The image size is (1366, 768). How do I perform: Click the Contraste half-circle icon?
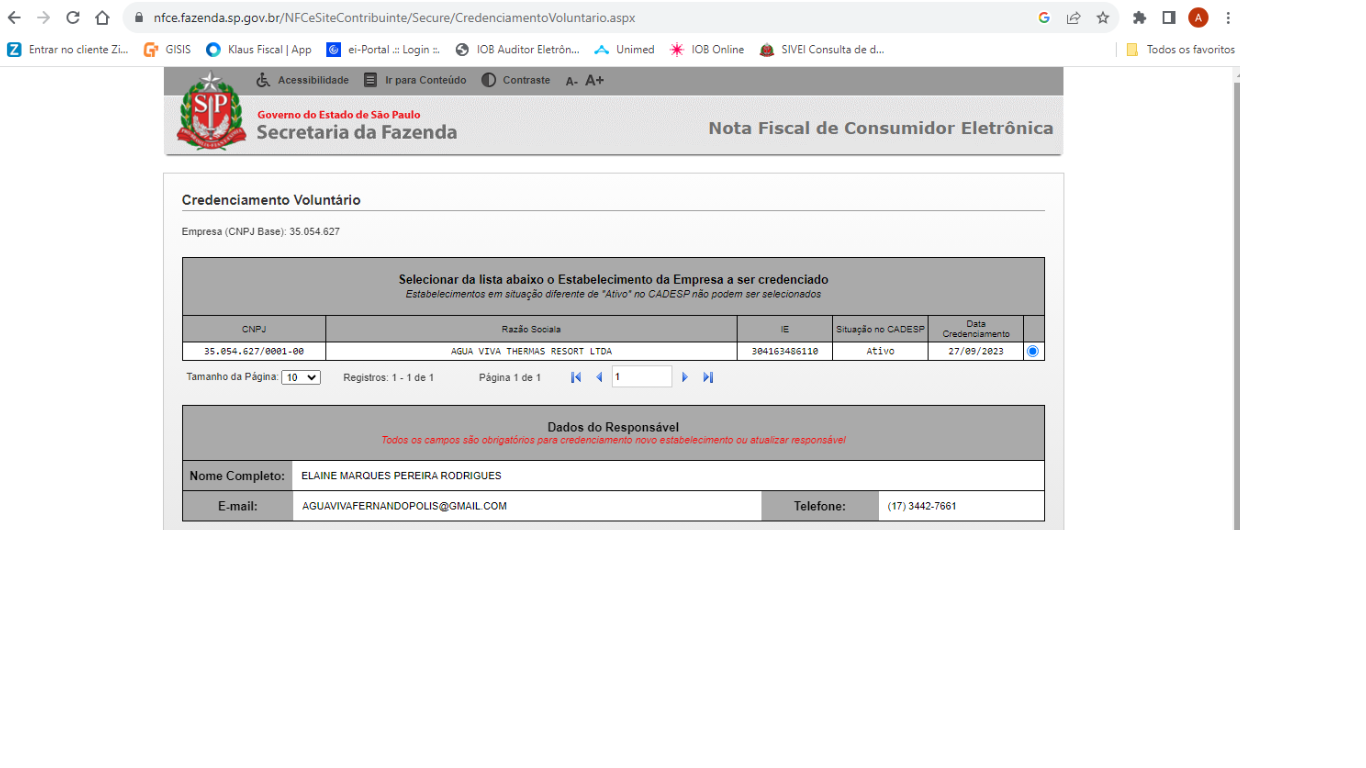[x=488, y=80]
